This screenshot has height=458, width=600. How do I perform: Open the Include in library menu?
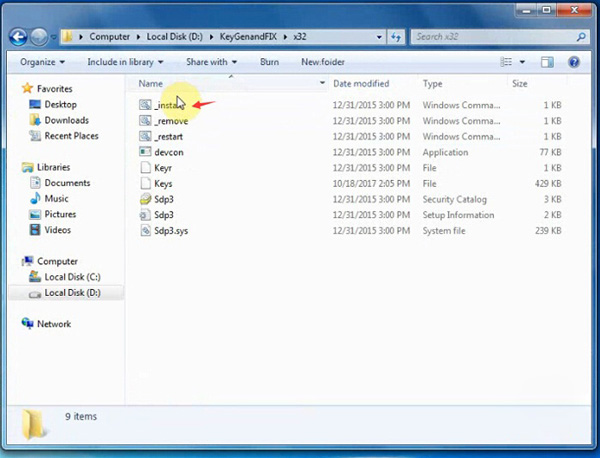[125, 62]
